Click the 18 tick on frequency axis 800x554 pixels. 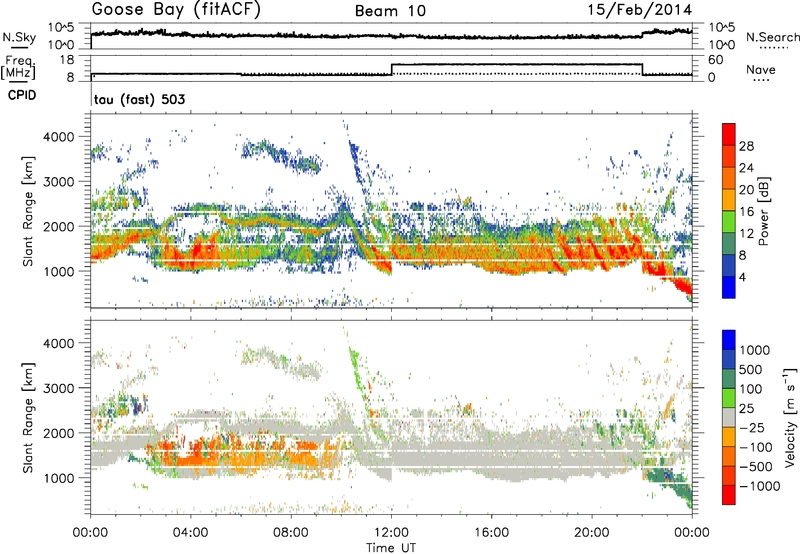(x=67, y=60)
